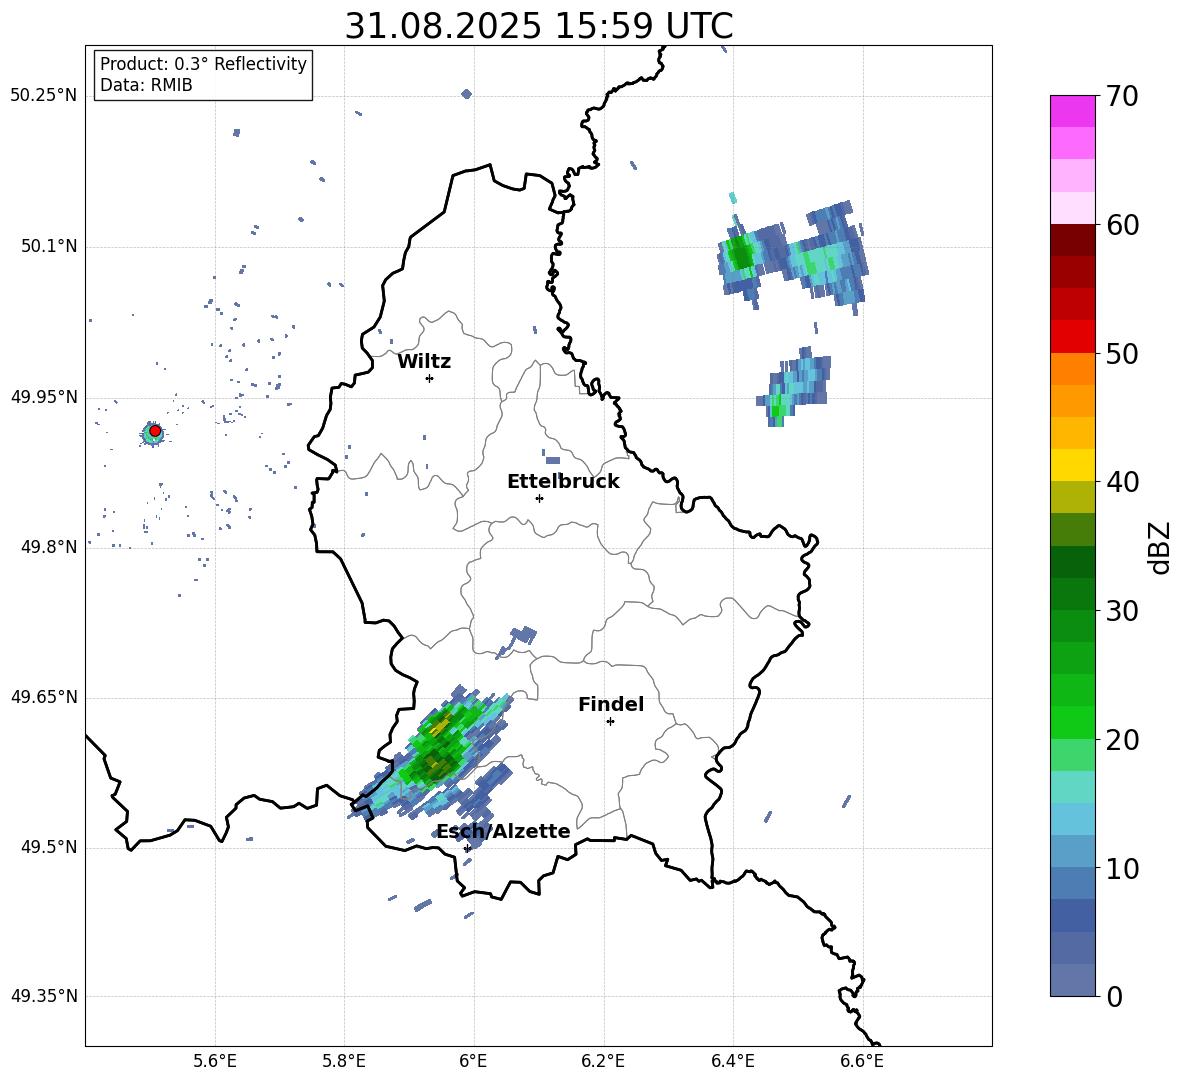Click the dark red colorbar segment below 60
This screenshot has width=1184, height=1081.
point(1073,241)
